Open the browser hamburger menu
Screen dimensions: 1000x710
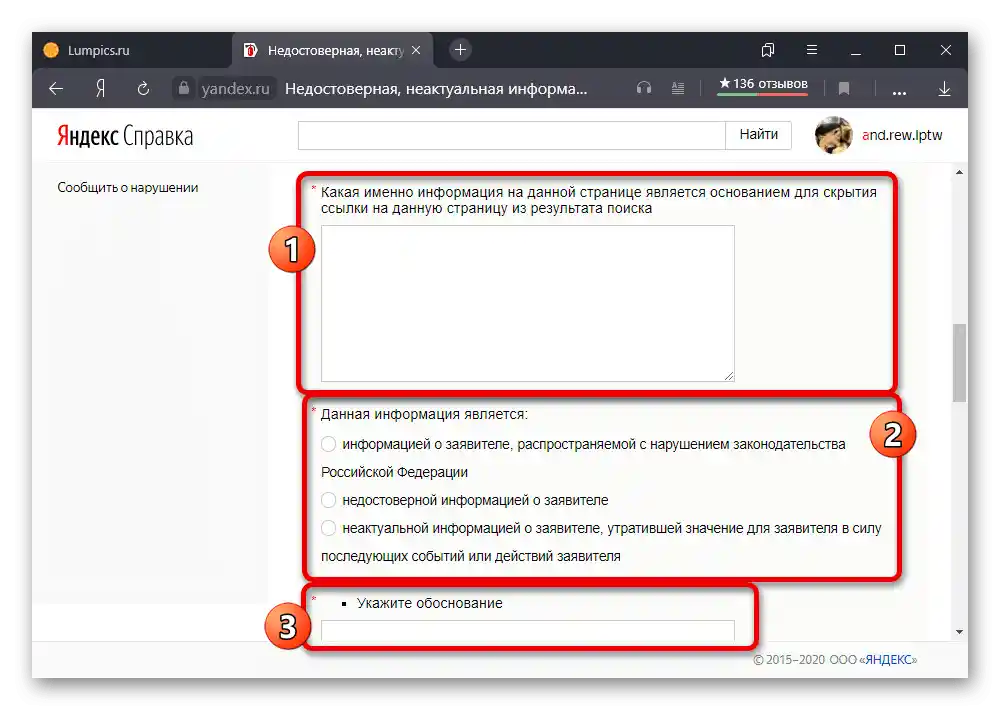pos(812,50)
